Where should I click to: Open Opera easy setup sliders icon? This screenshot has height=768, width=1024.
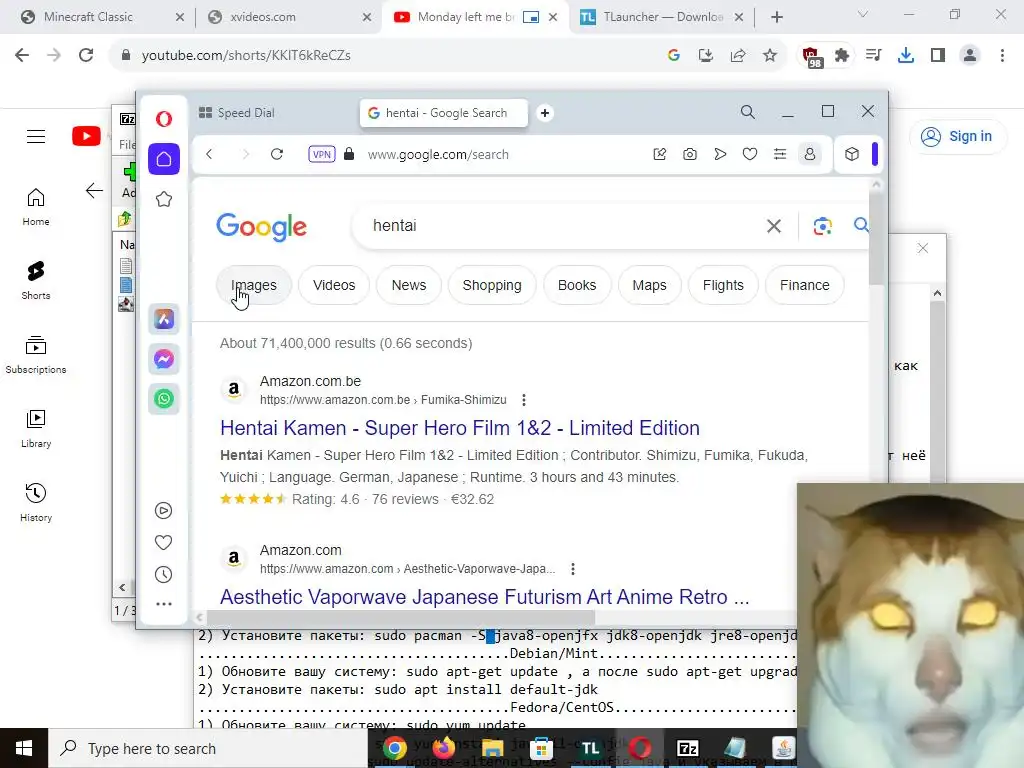tap(780, 154)
